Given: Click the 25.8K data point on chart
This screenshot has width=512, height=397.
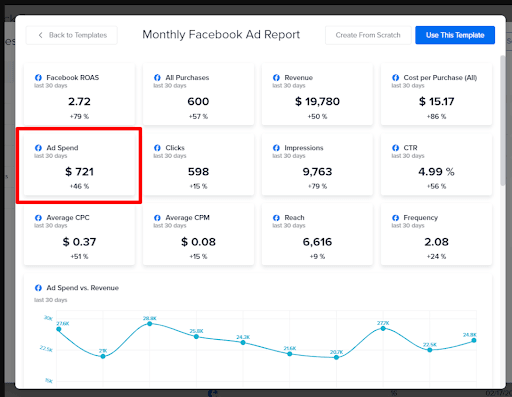Looking at the screenshot, I should click(196, 337).
